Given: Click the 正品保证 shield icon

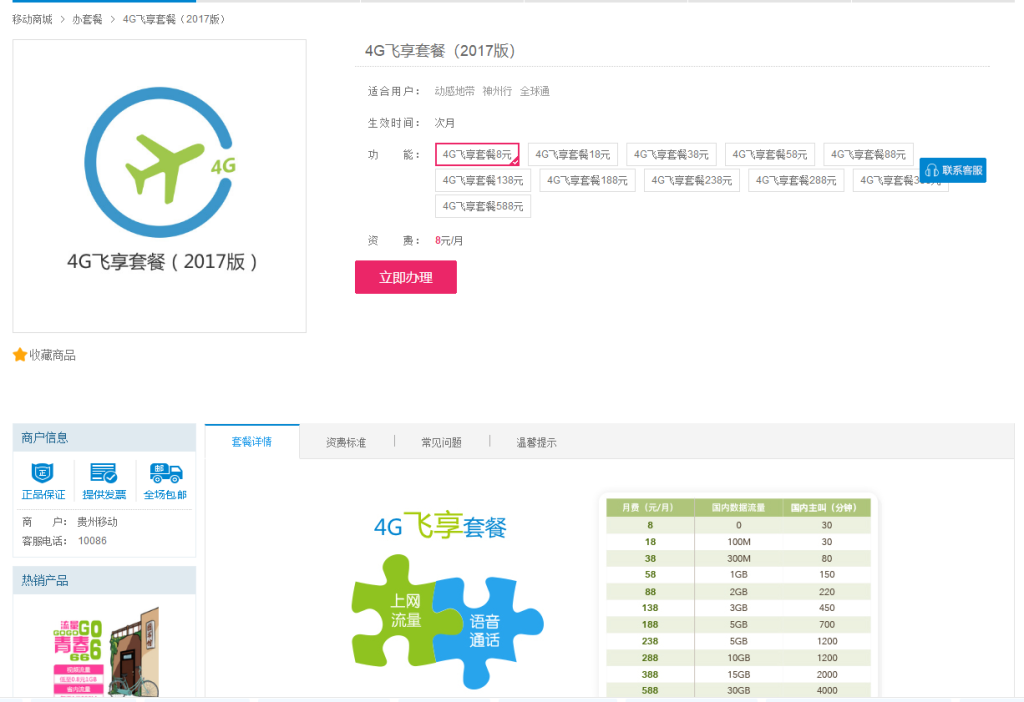Looking at the screenshot, I should coord(42,472).
